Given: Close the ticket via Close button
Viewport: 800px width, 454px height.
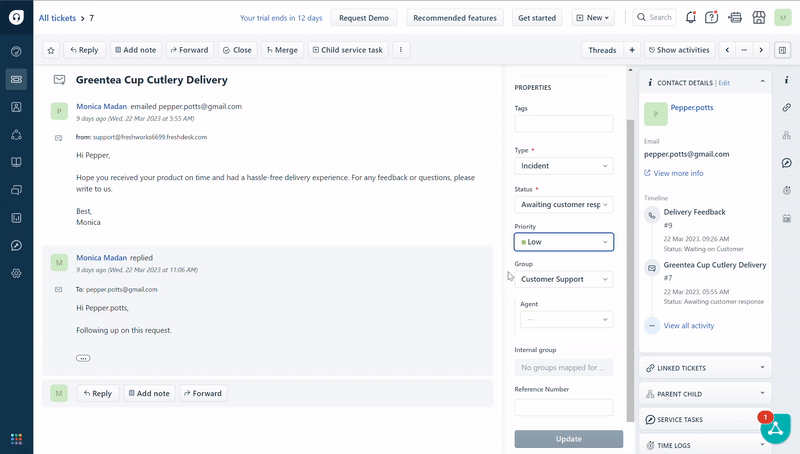Looking at the screenshot, I should (237, 50).
